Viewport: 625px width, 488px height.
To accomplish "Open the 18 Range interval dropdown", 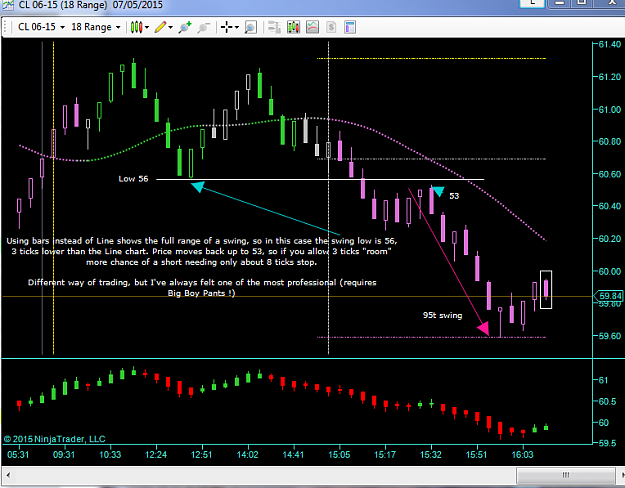I will pos(96,27).
